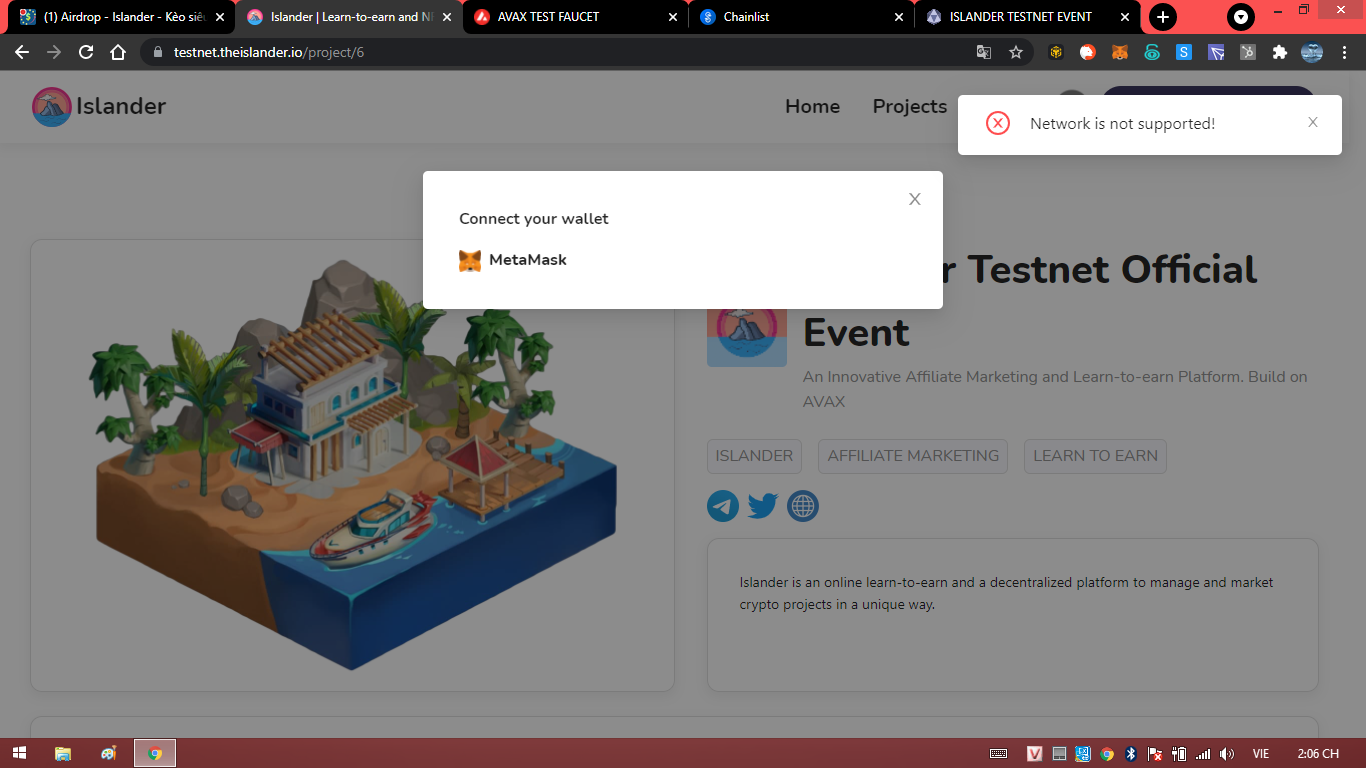
Task: Open Projects in the site navigation
Action: pyautogui.click(x=910, y=107)
